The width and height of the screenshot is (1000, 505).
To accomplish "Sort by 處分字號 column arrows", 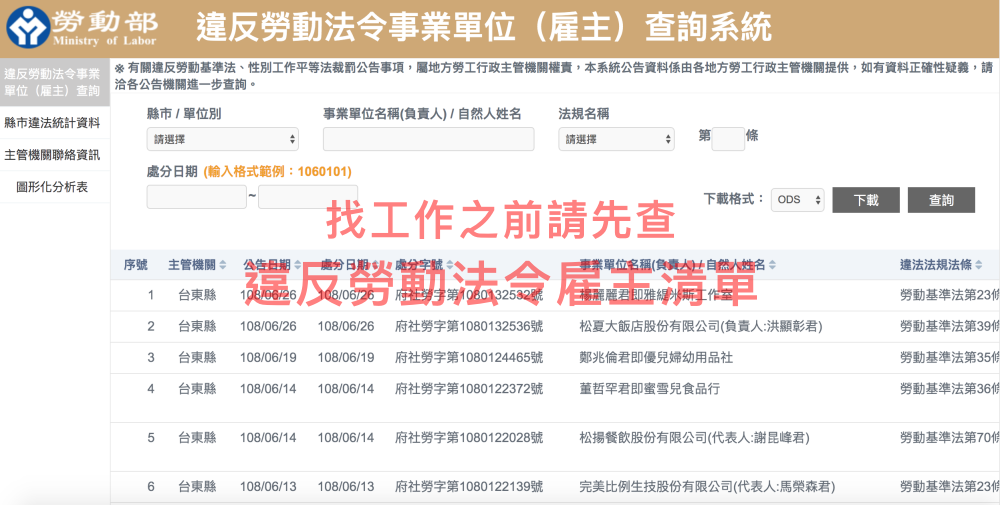I will 452,265.
